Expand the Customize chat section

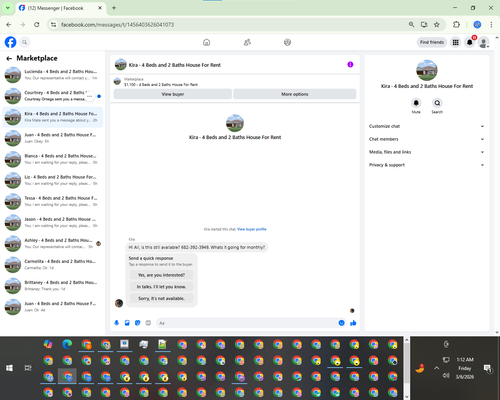coord(426,126)
